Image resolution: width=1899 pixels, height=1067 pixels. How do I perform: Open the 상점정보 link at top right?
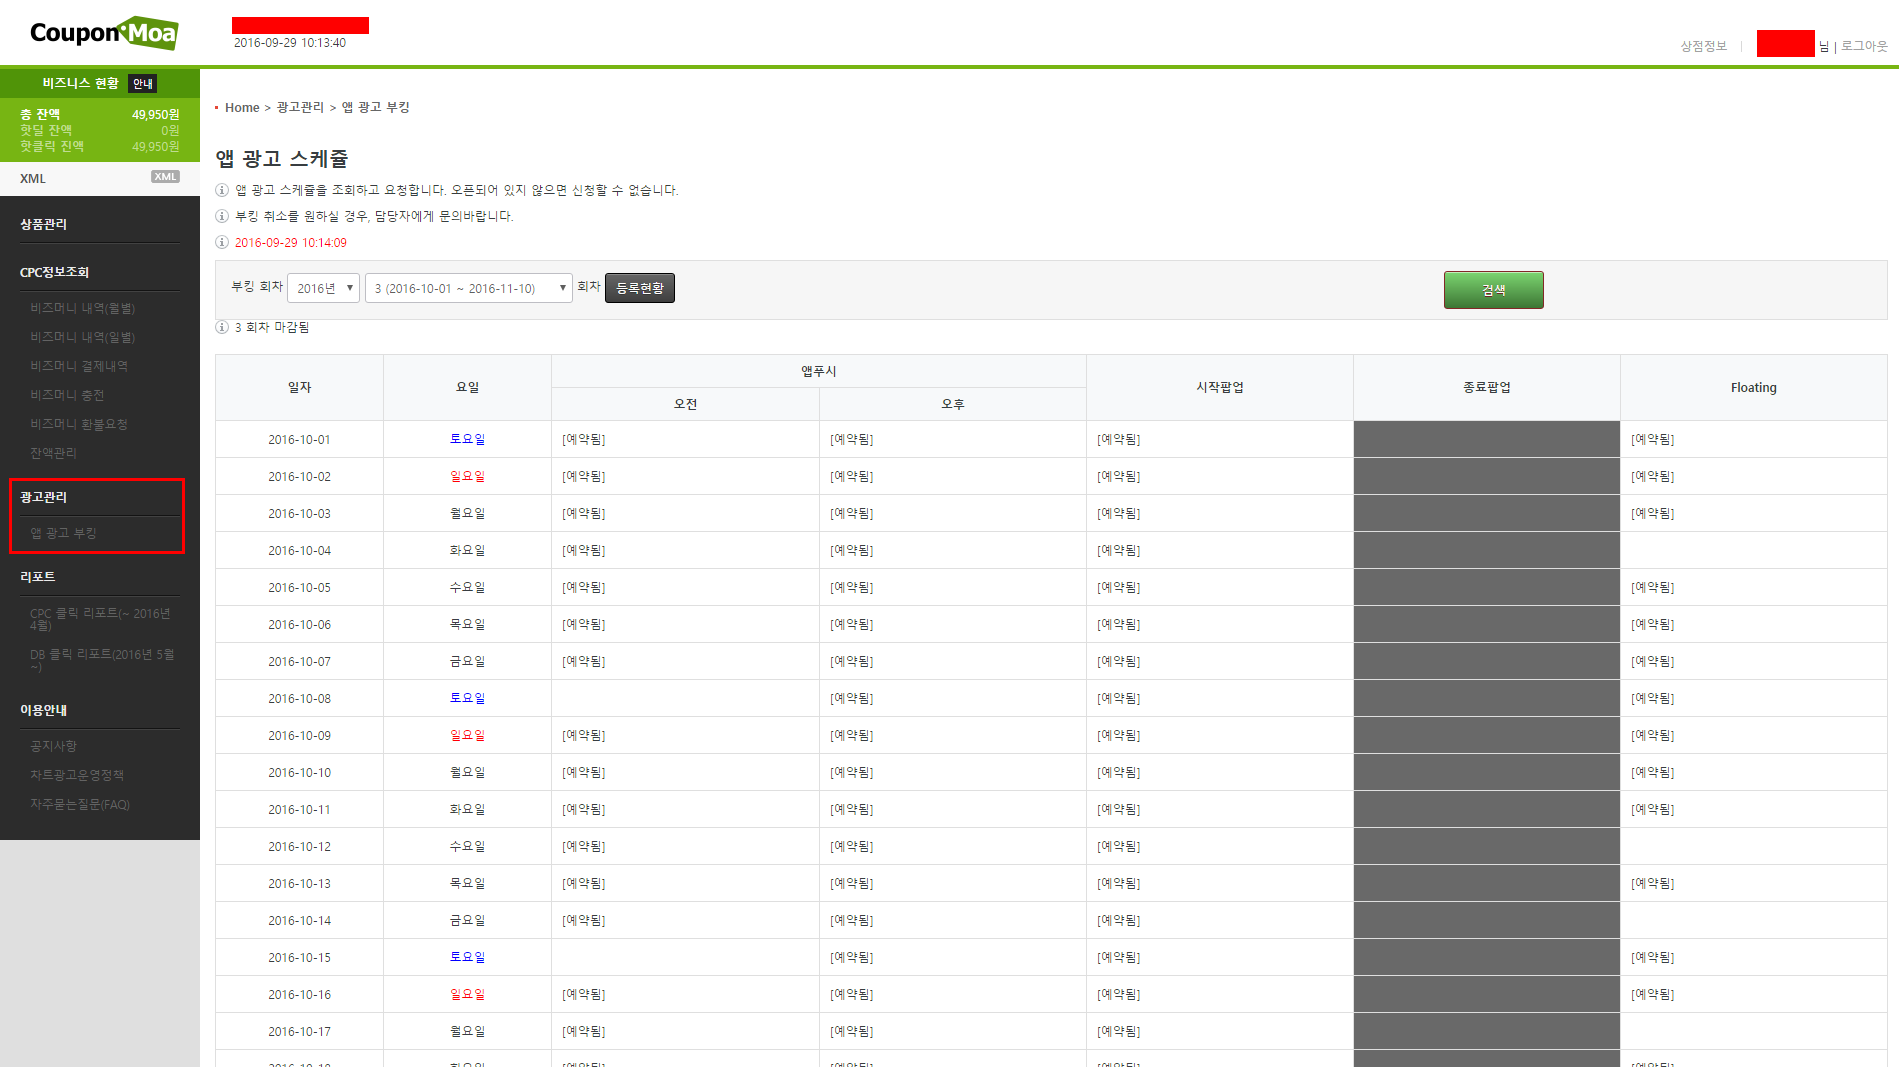[x=1703, y=46]
